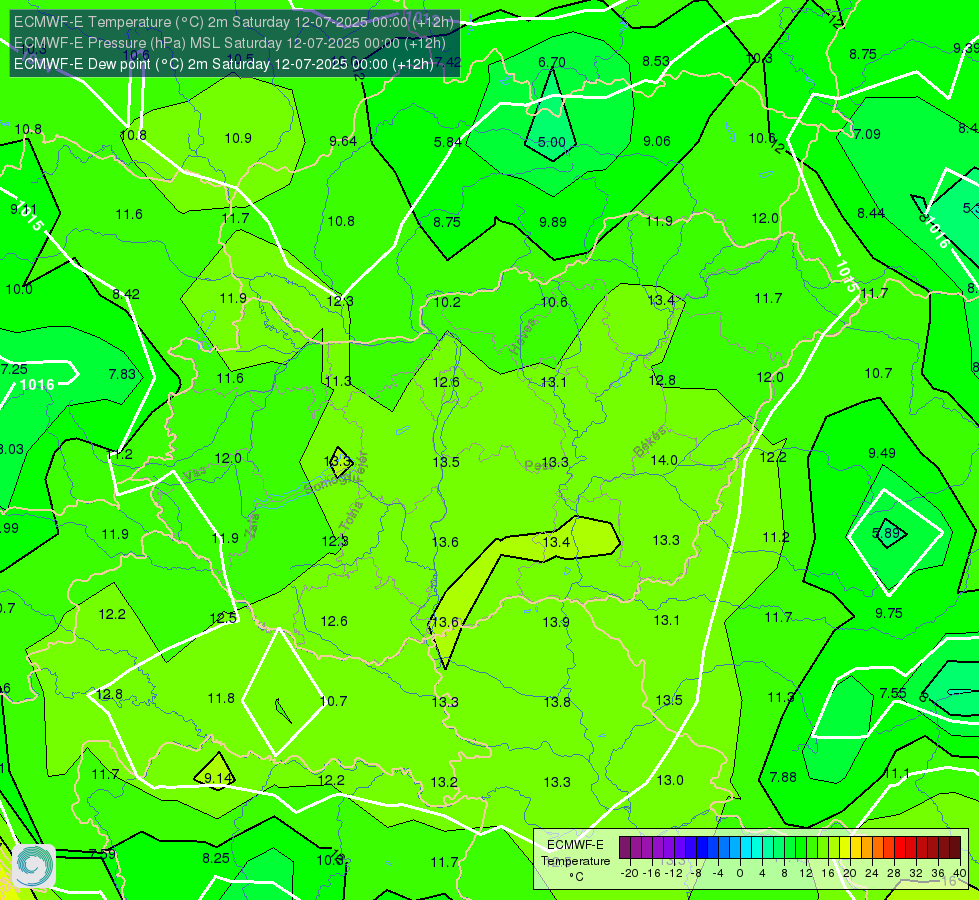
Task: Select the ECMWF-E Dew point 2m layer label
Action: (x=224, y=64)
